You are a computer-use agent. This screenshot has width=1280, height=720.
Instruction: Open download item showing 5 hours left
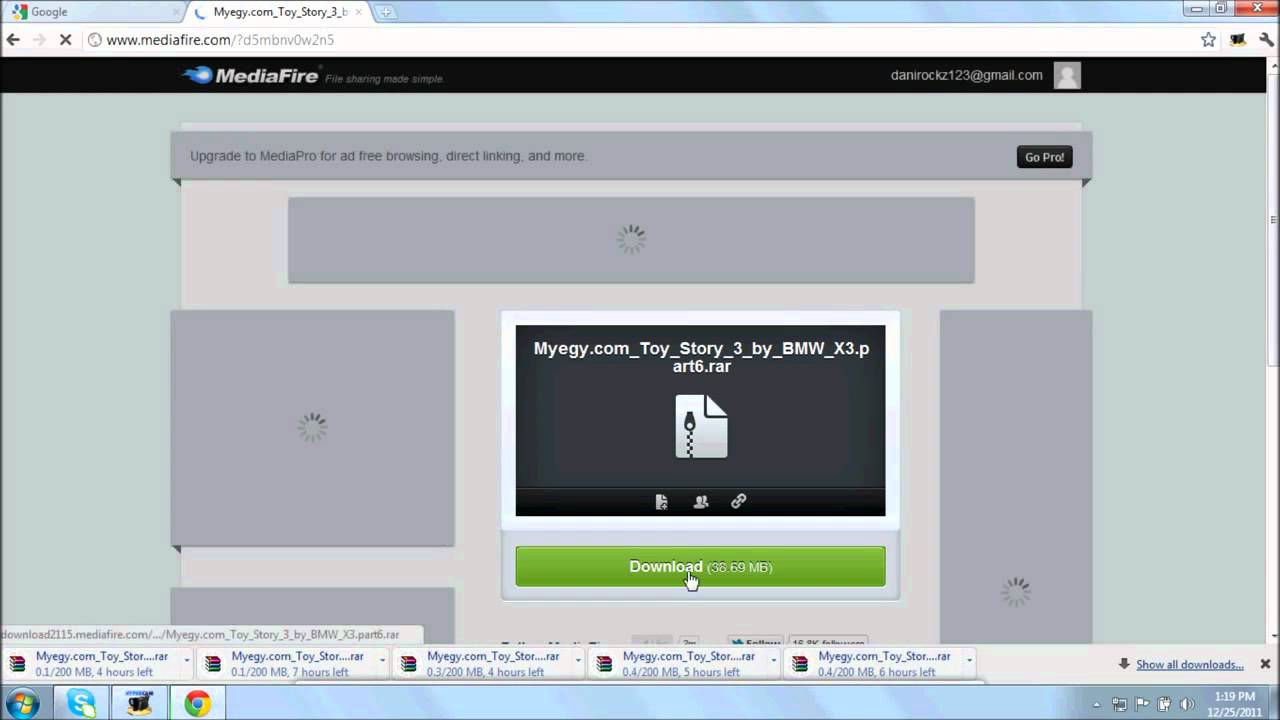tap(676, 664)
